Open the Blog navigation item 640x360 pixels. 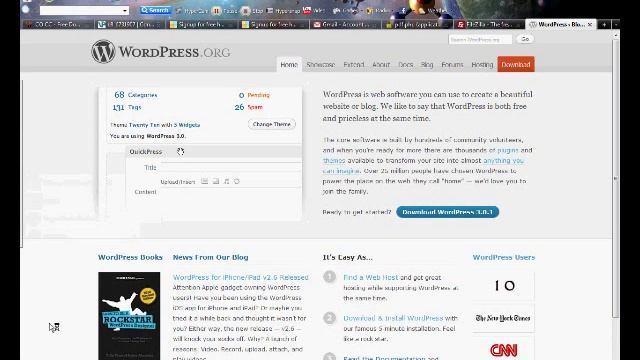[x=427, y=64]
